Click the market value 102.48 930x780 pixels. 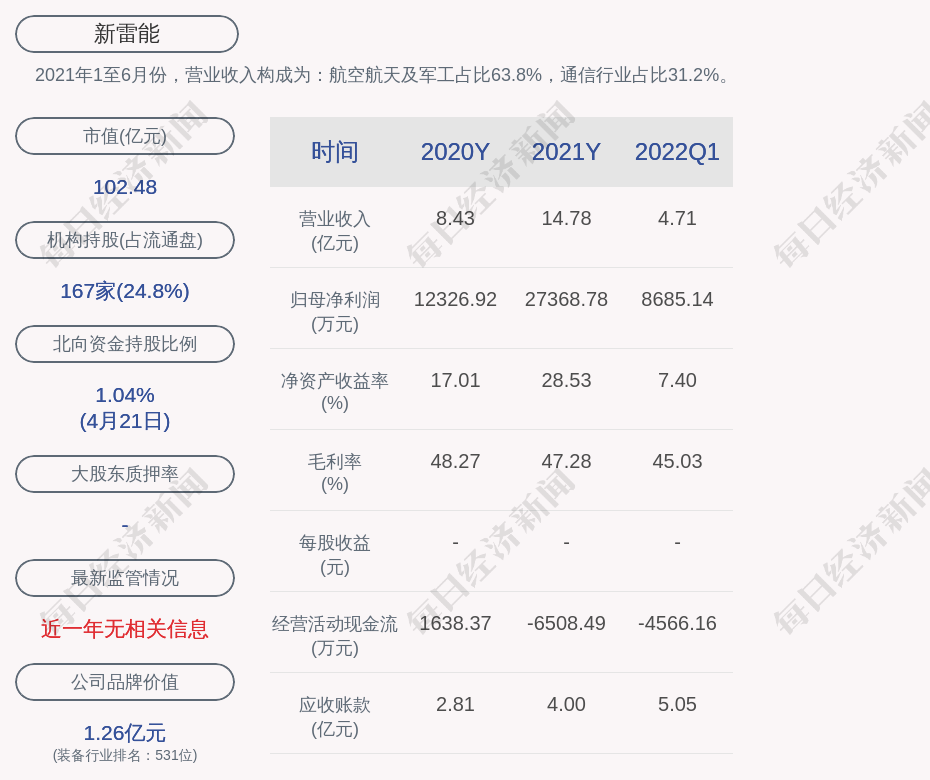(x=125, y=187)
